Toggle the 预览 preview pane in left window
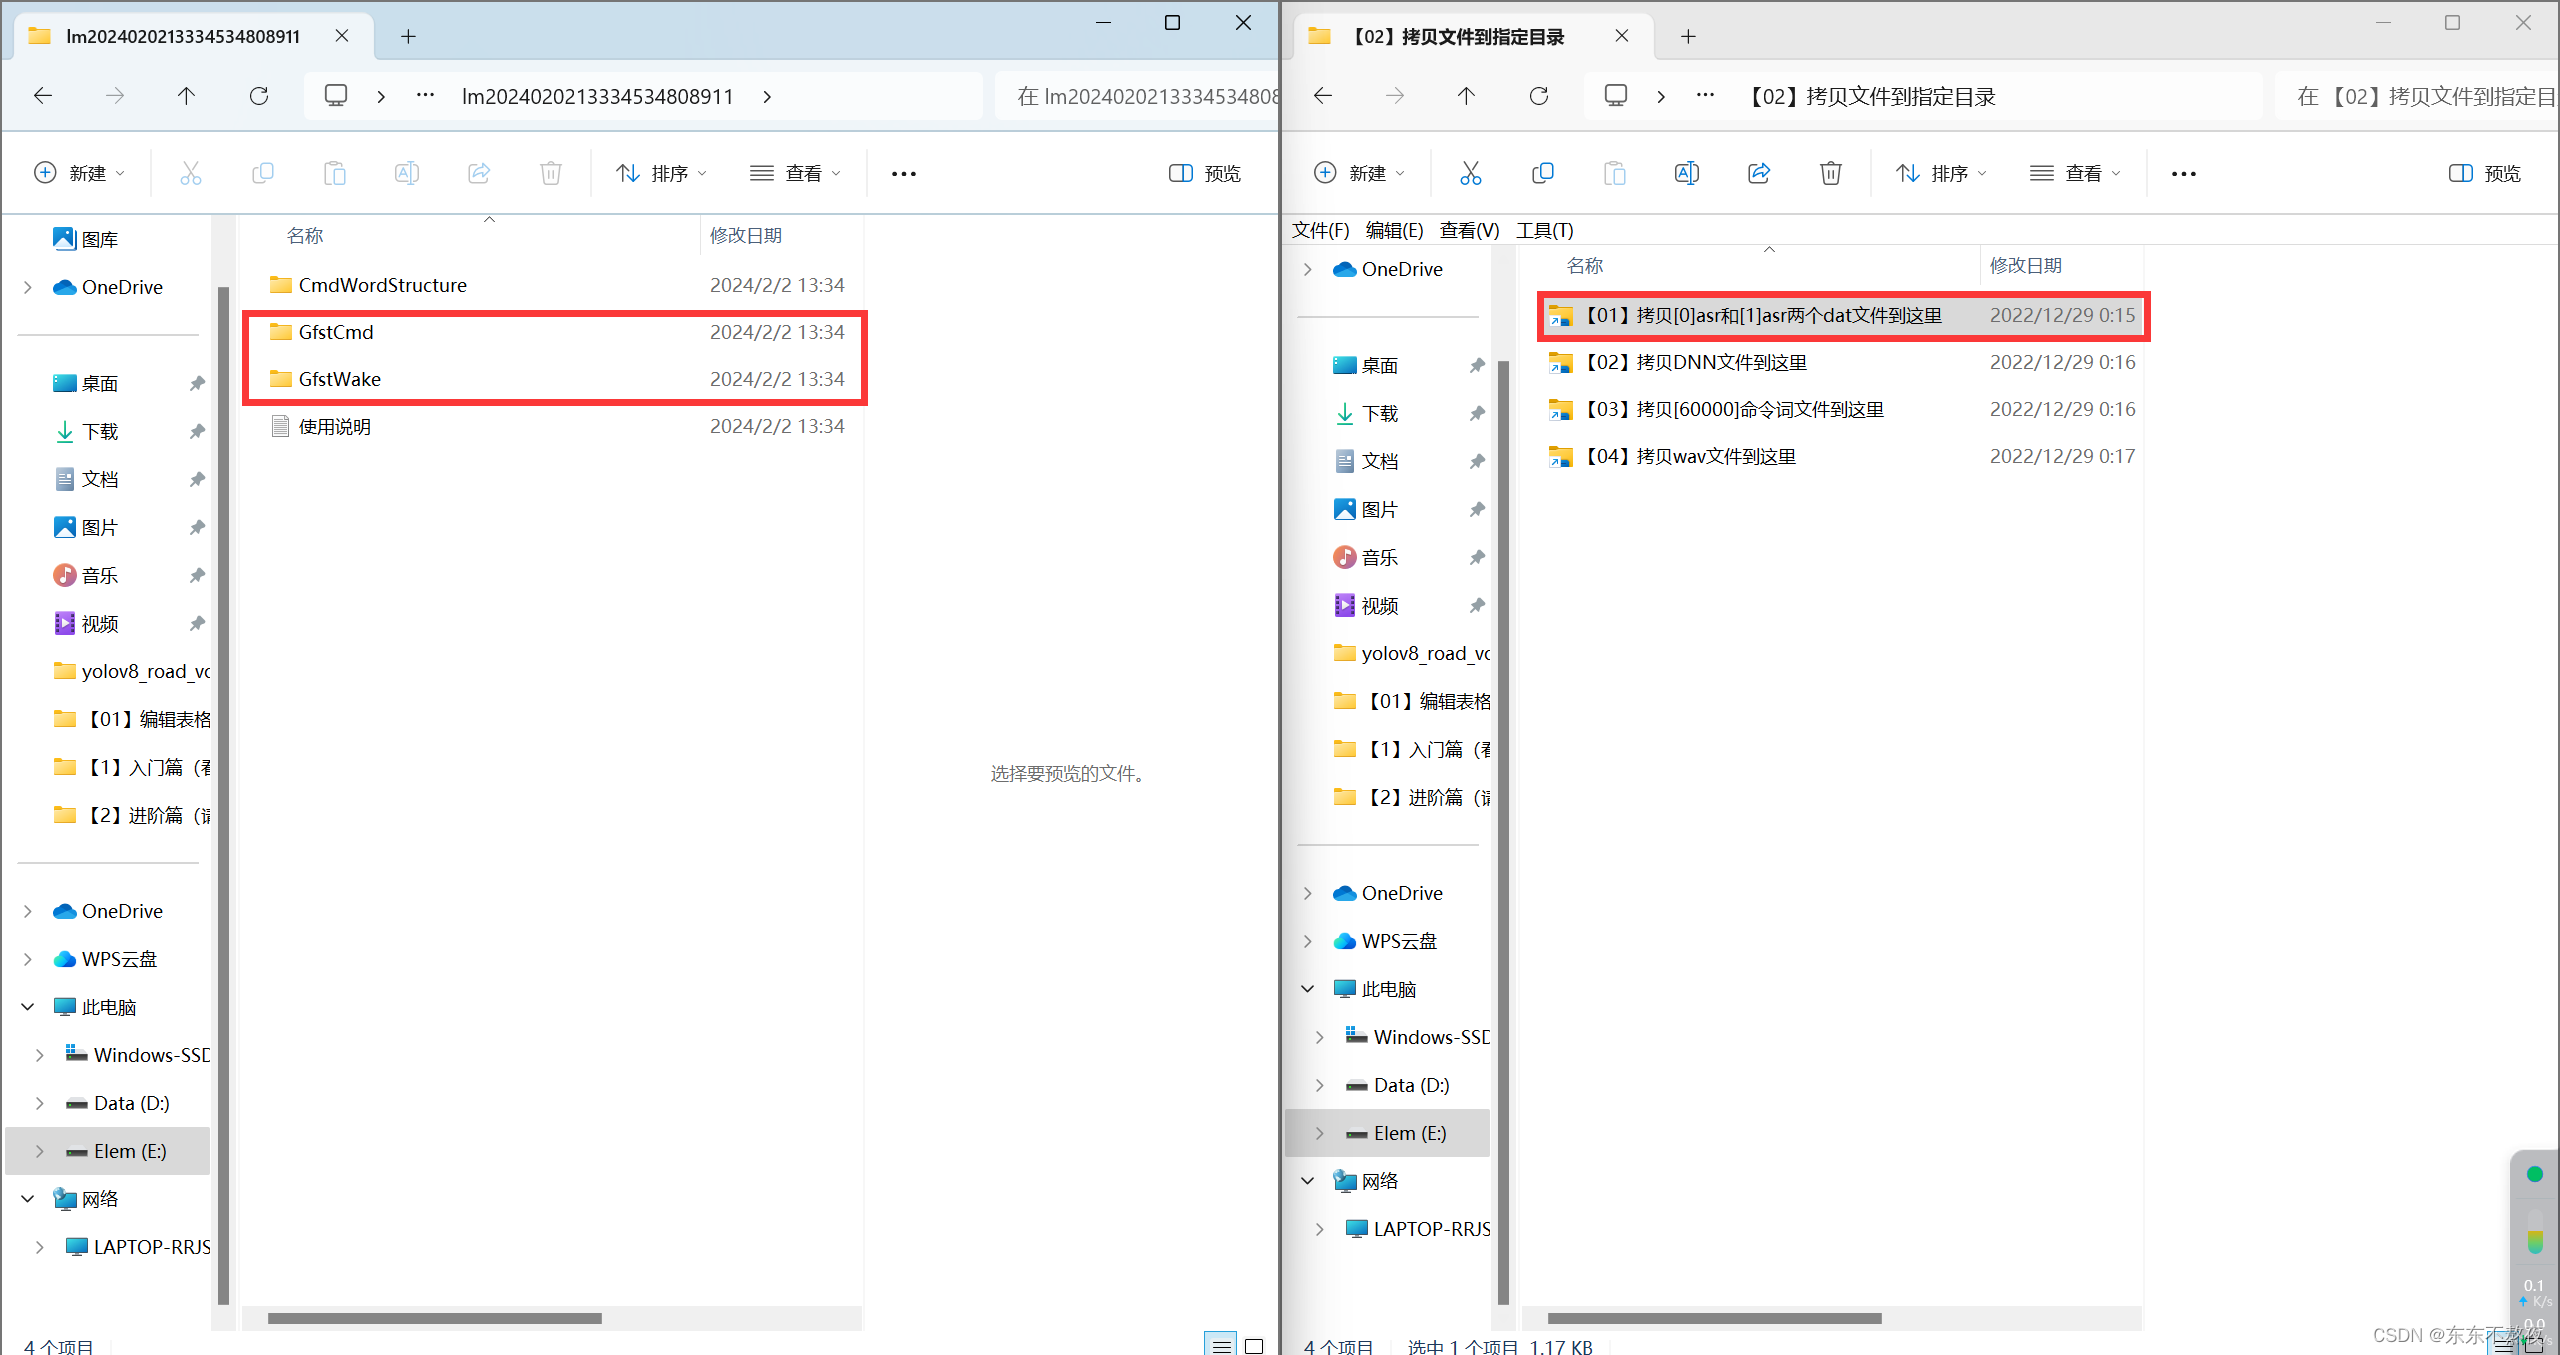Screen dimensions: 2560x1355 (x=1205, y=173)
